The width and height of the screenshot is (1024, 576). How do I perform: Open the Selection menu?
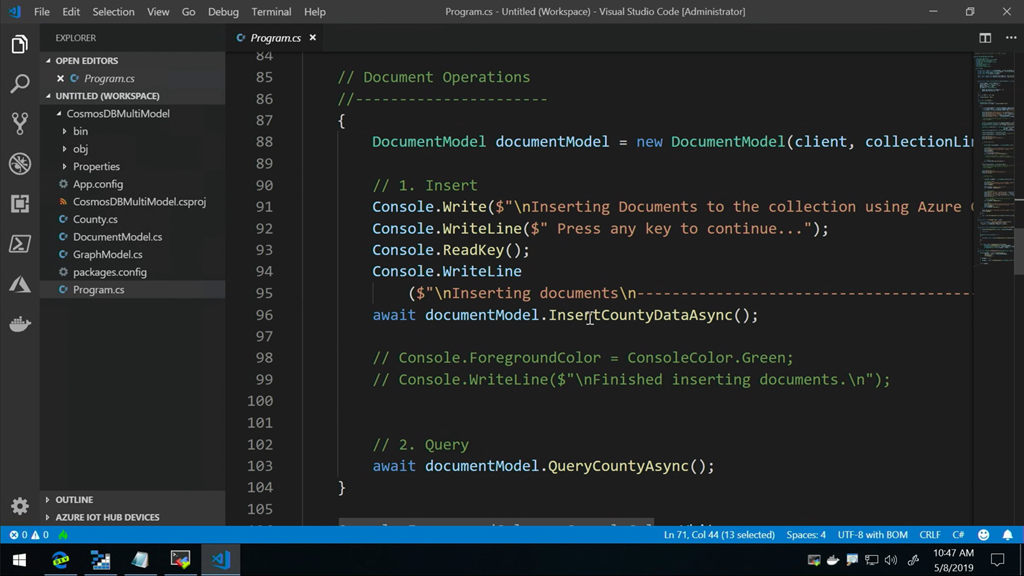coord(113,12)
